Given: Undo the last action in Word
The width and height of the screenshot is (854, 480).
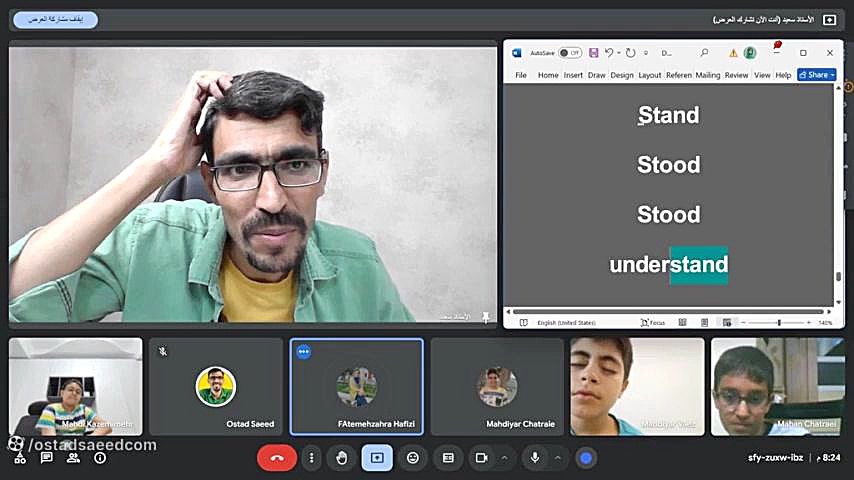Looking at the screenshot, I should 609,53.
